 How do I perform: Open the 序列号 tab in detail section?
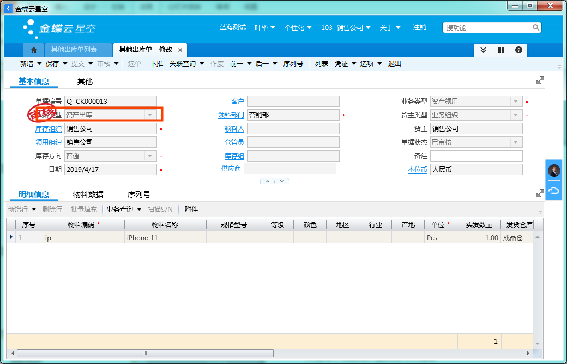coord(138,194)
